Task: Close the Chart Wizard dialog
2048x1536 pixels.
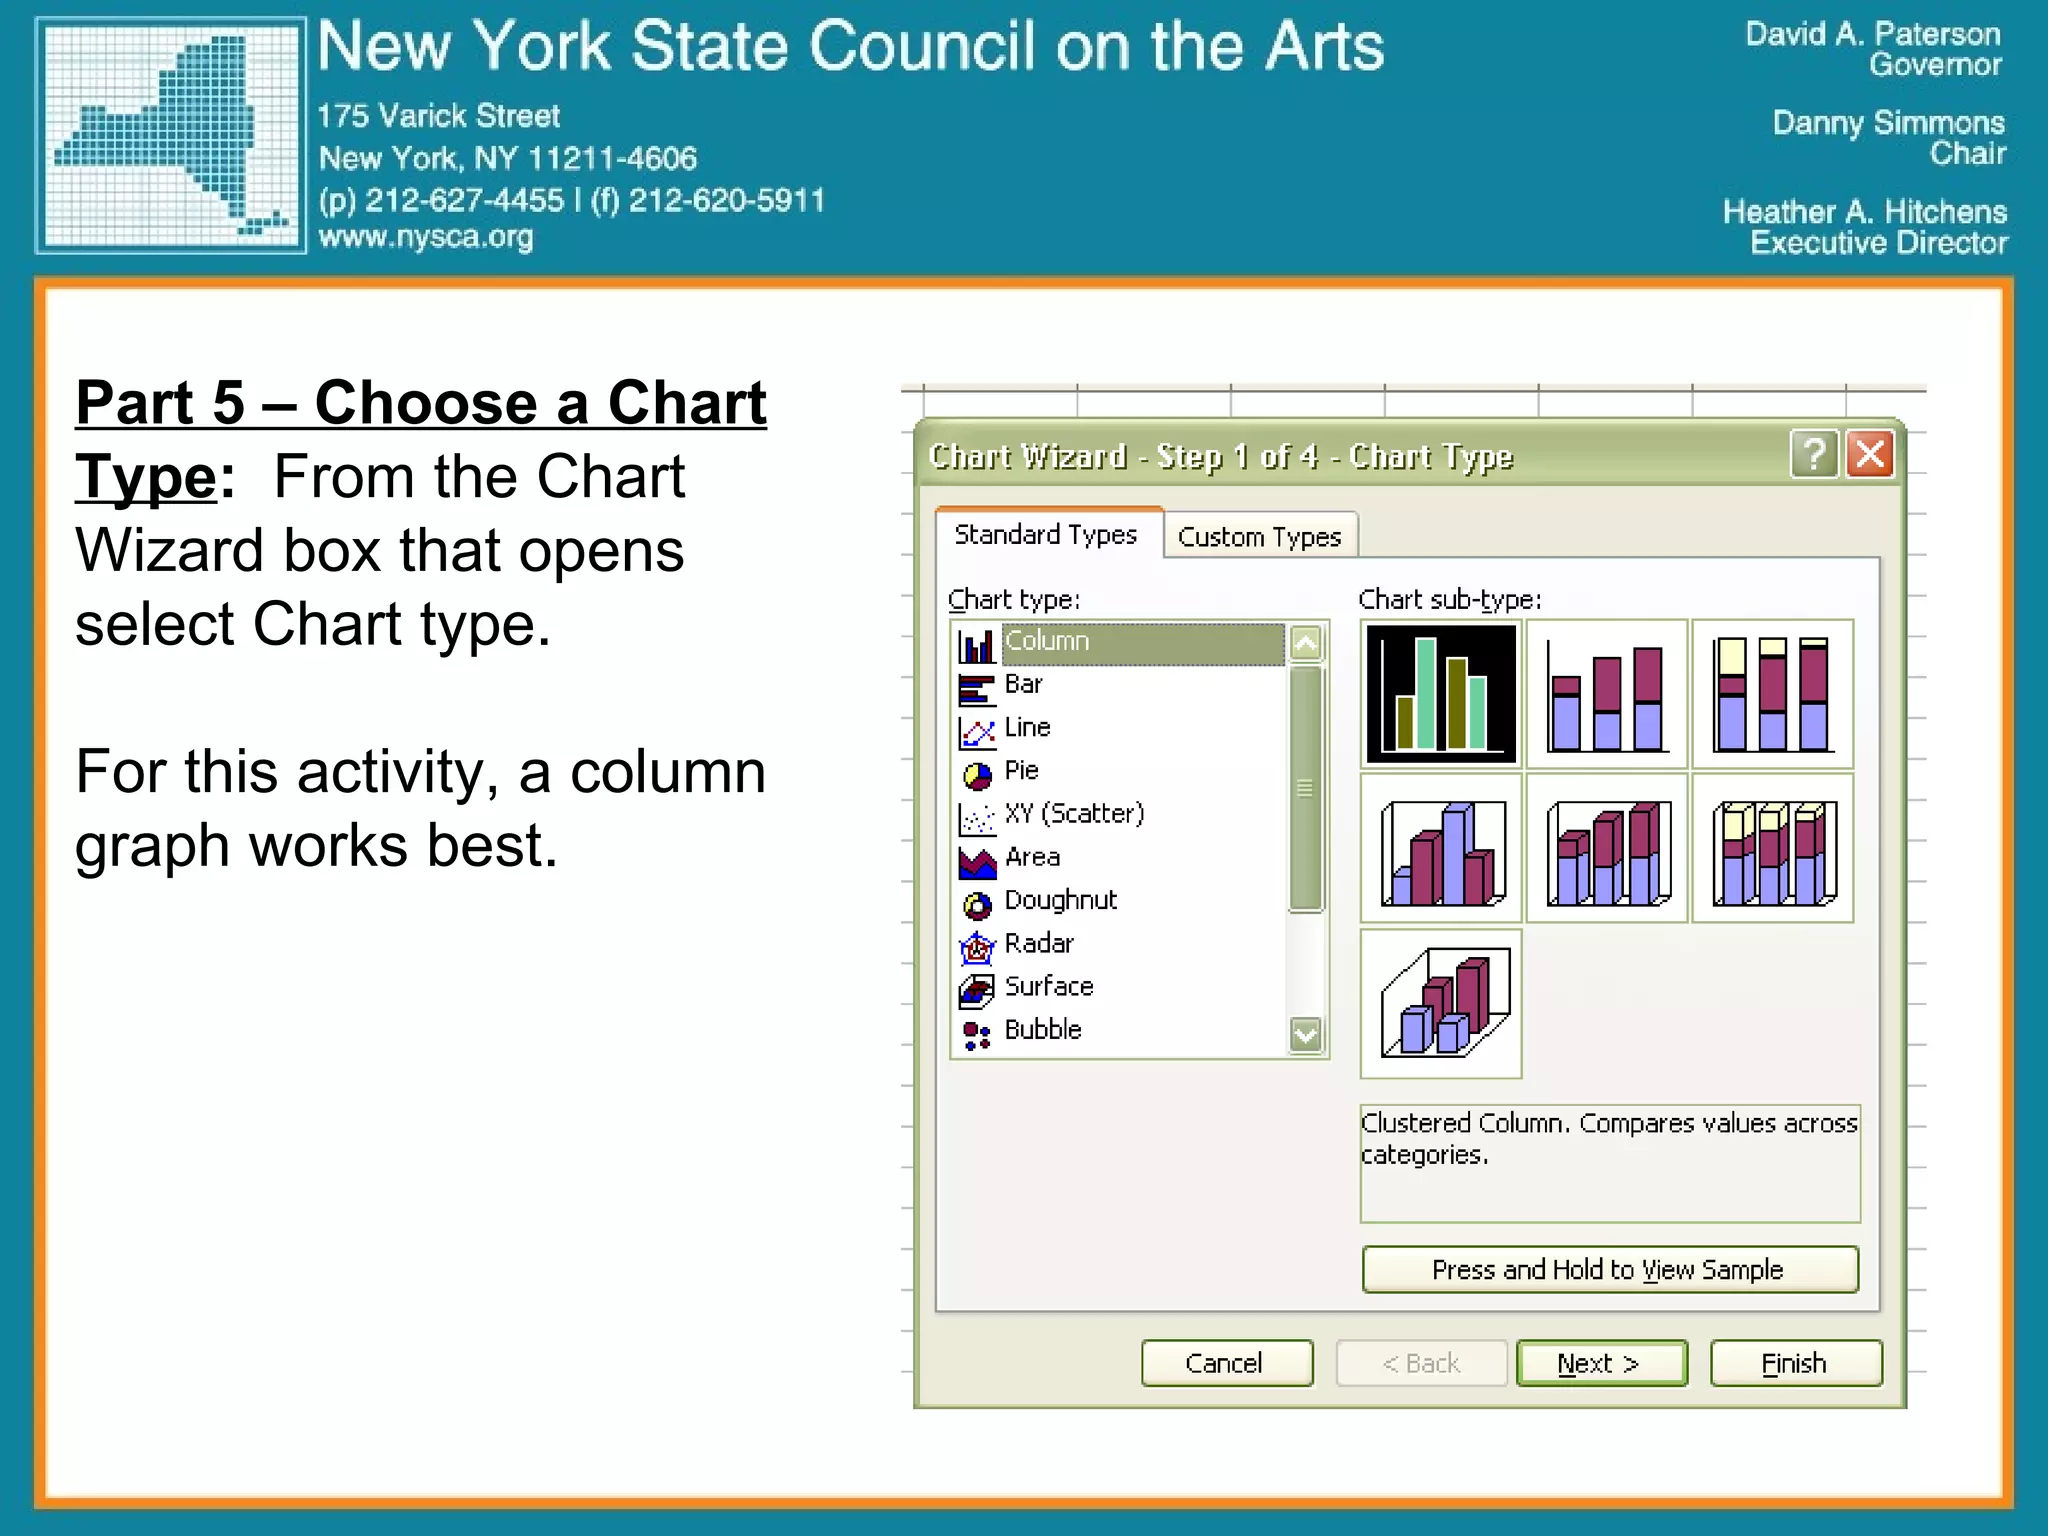Action: click(x=1870, y=455)
